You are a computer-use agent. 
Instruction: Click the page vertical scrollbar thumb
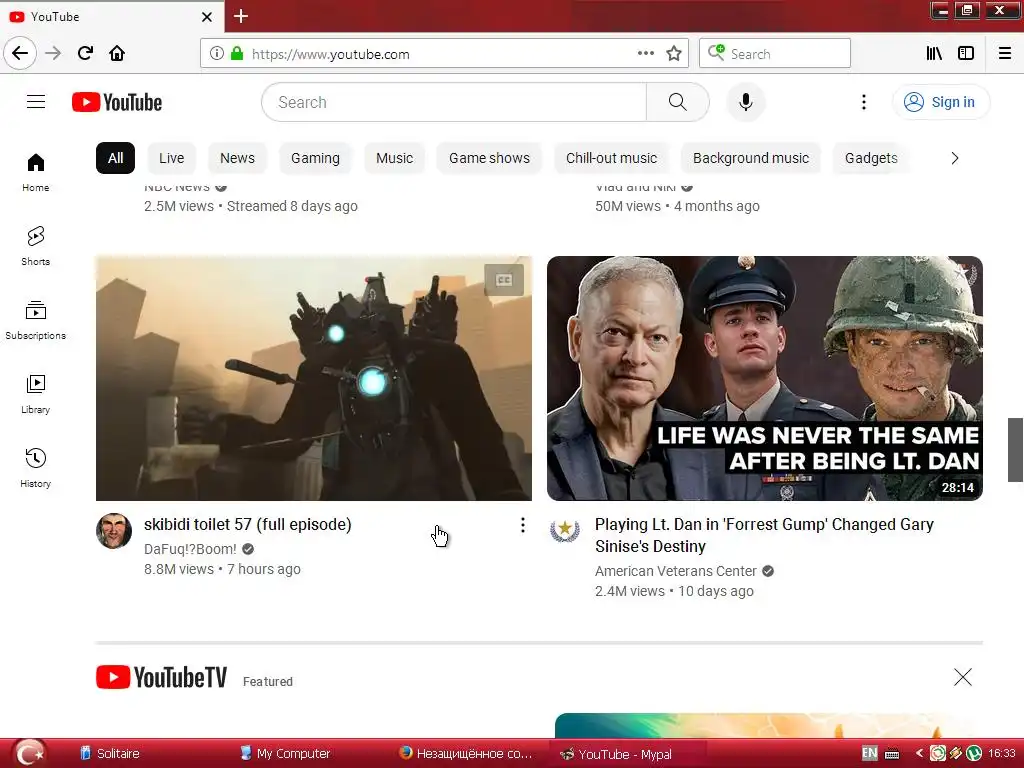[x=1015, y=449]
